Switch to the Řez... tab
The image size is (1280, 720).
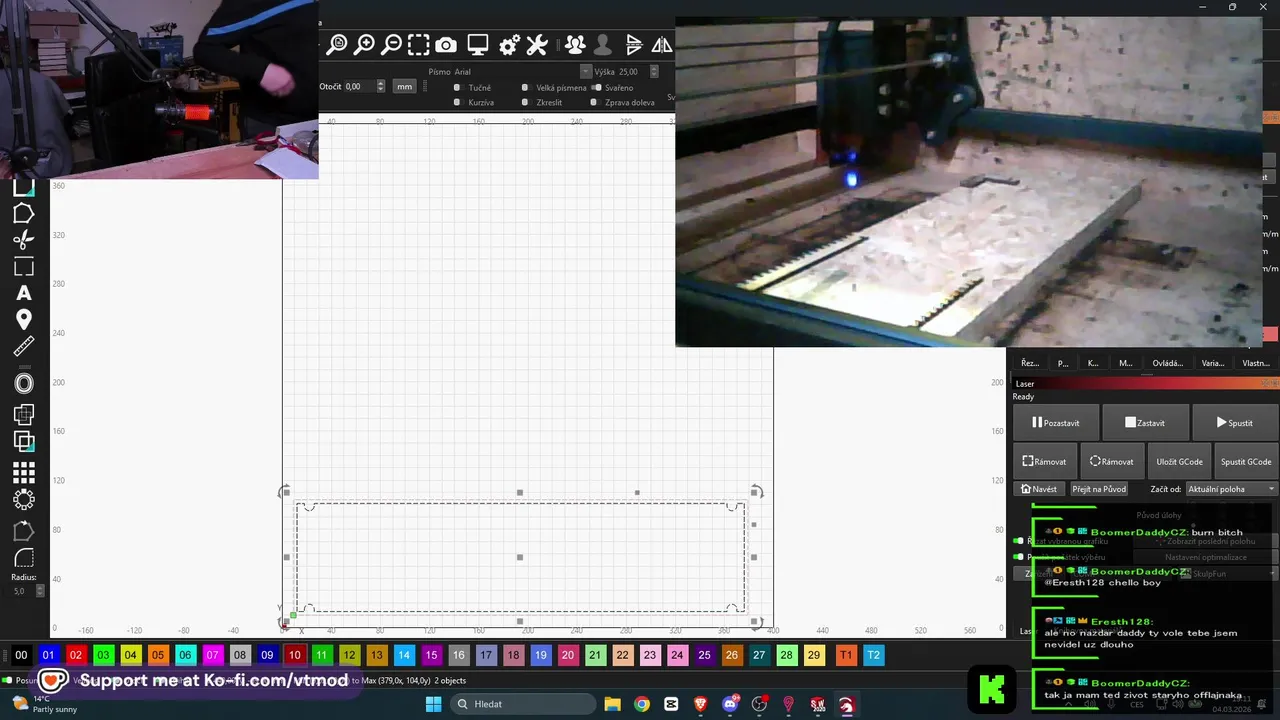point(1030,364)
